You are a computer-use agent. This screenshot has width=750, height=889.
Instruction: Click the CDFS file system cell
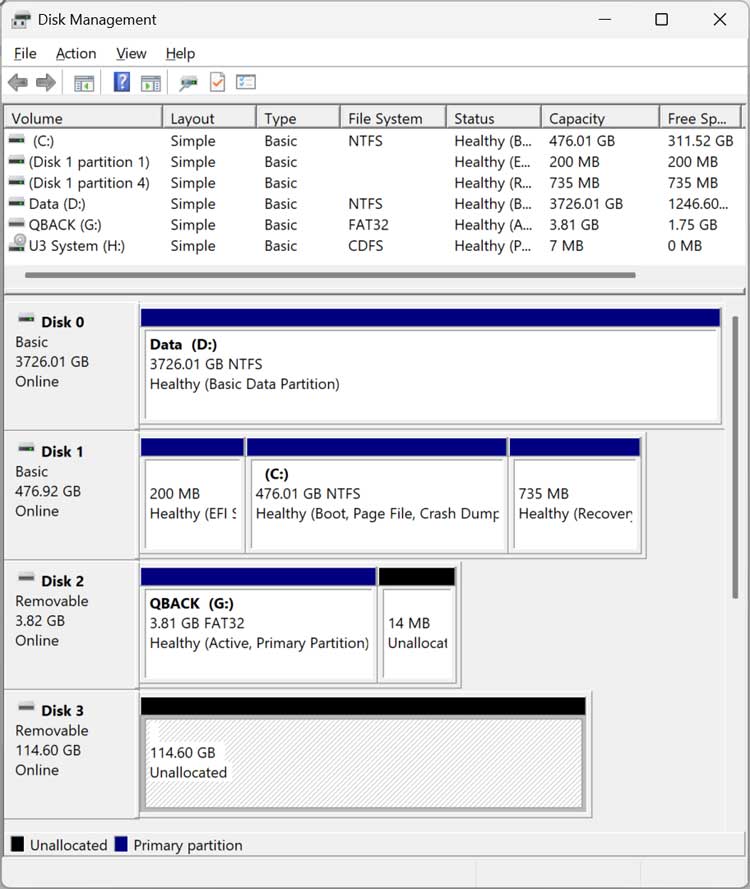[366, 245]
